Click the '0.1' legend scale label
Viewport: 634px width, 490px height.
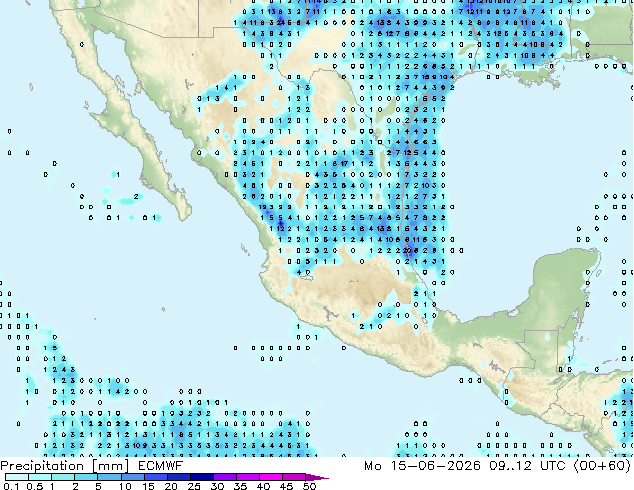tap(11, 486)
